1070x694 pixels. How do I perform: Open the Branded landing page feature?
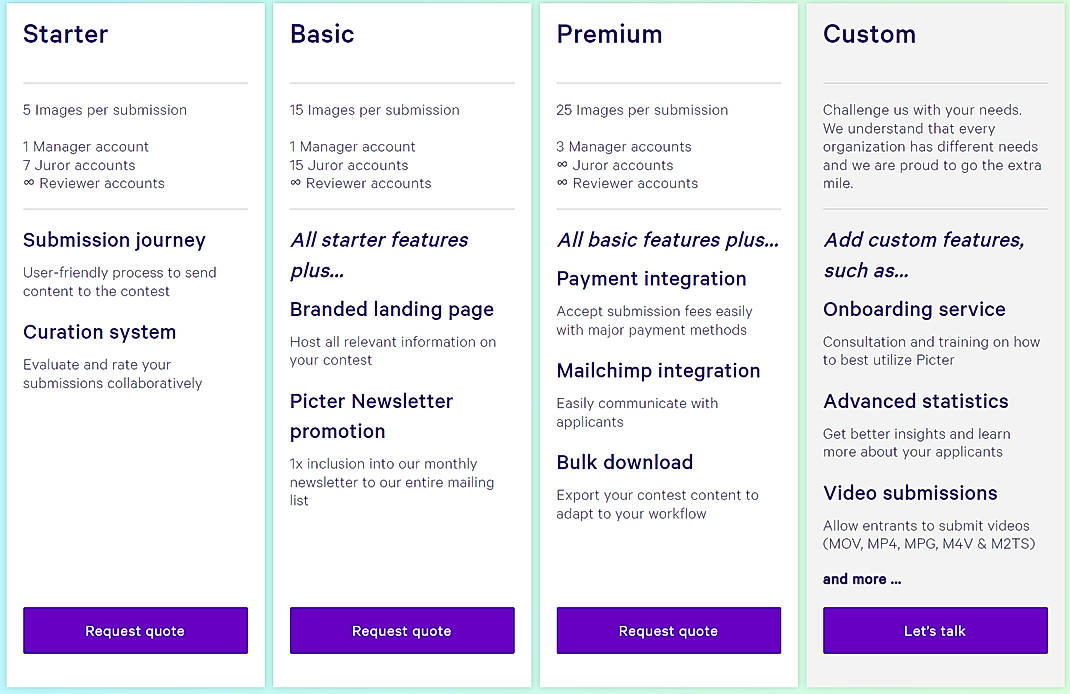pyautogui.click(x=391, y=310)
